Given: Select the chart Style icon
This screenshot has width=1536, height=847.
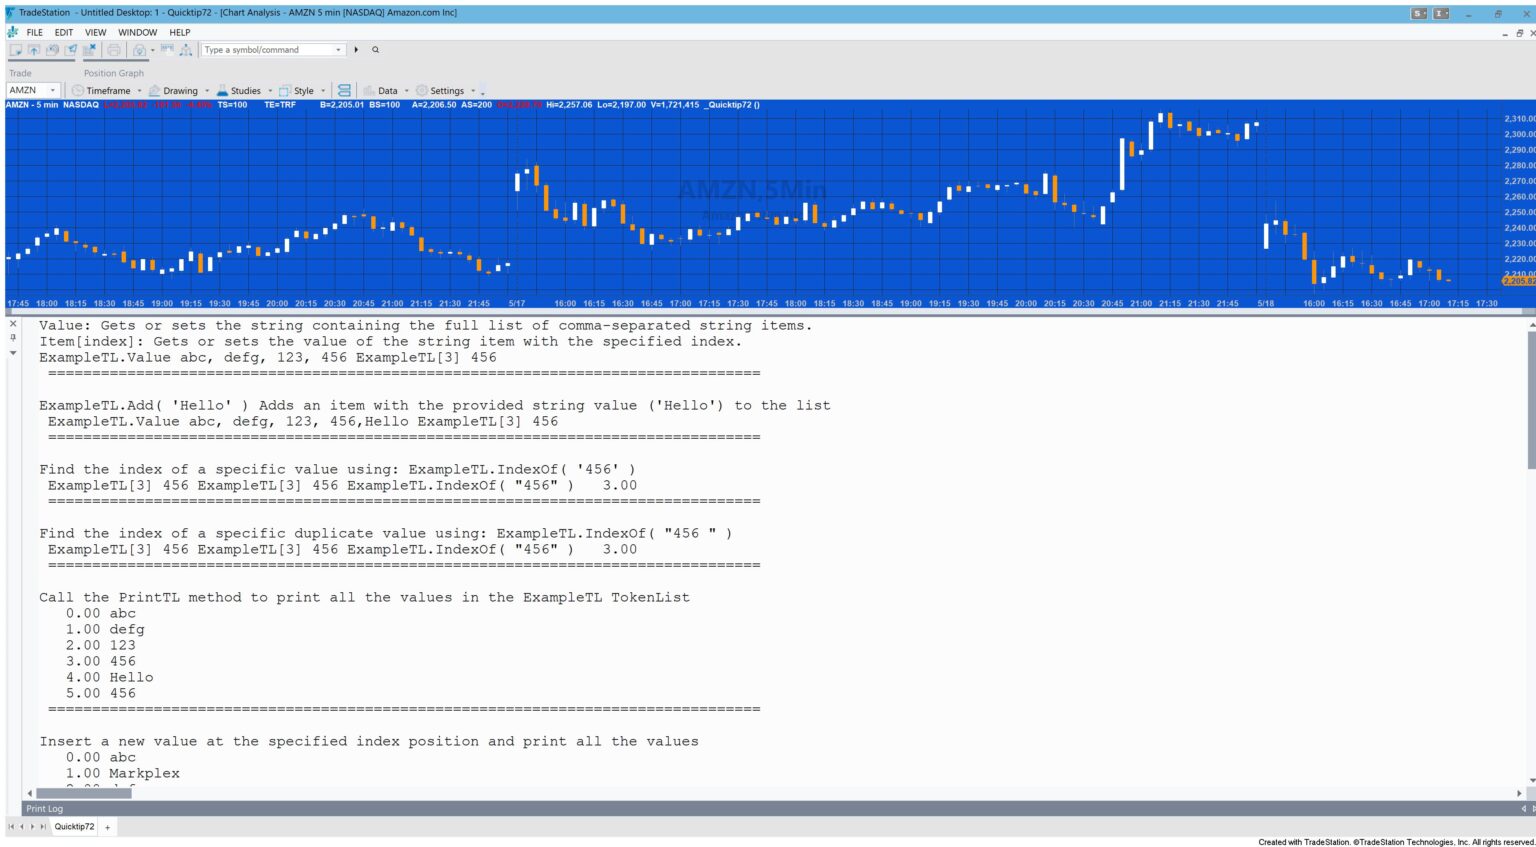Looking at the screenshot, I should click(x=283, y=90).
